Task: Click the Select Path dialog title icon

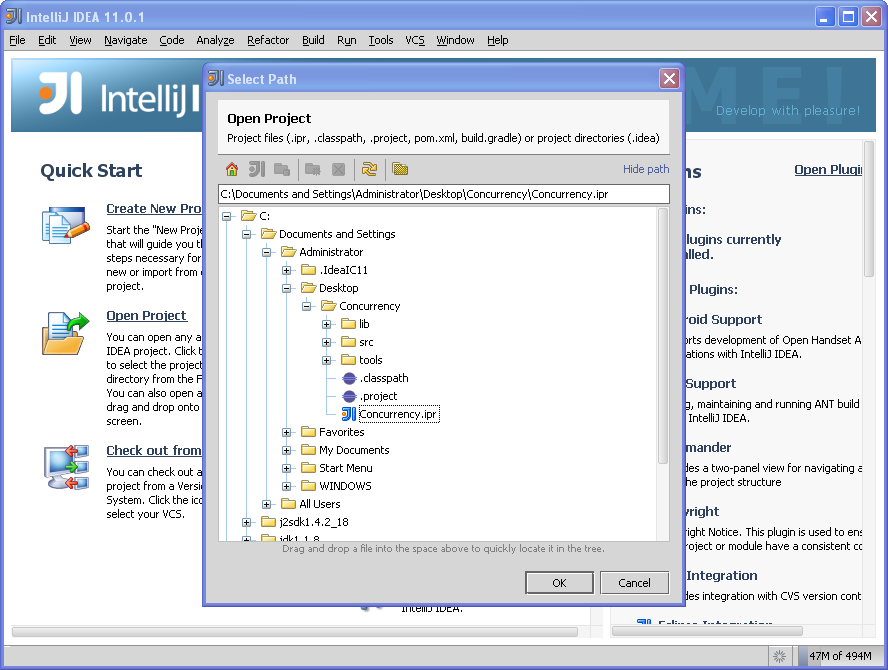Action: [x=215, y=79]
